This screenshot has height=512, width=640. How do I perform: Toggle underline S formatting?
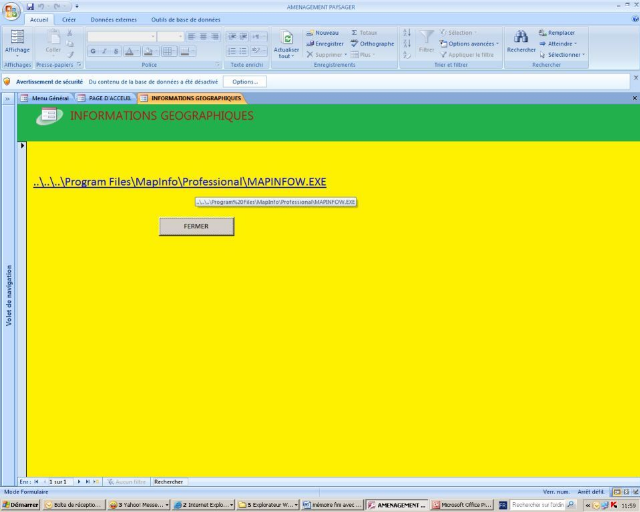click(x=116, y=51)
